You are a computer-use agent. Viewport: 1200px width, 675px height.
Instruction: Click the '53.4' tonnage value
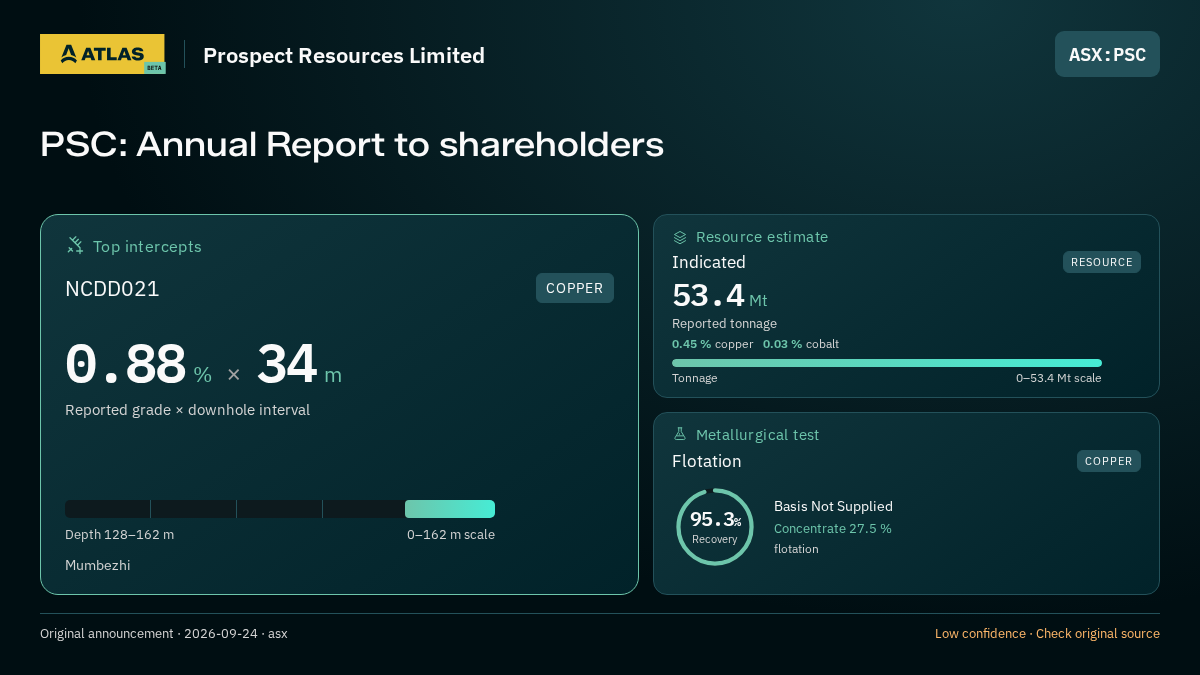coord(708,296)
